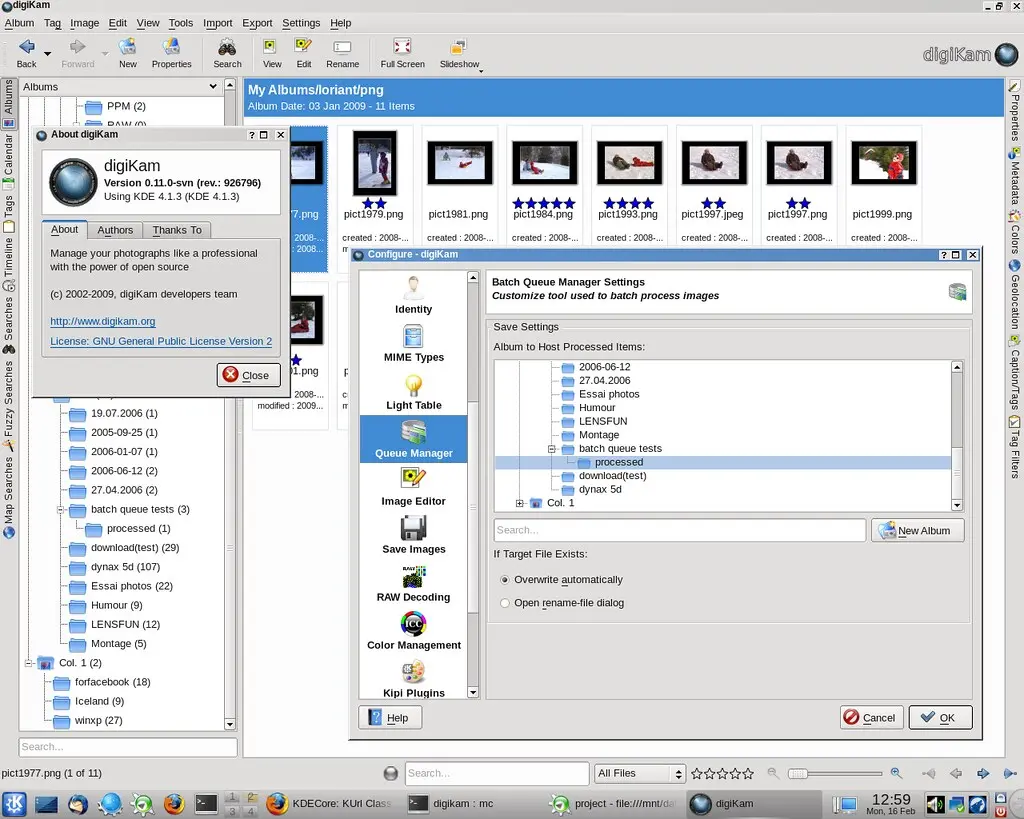Open the Metadata right sidebar tab
This screenshot has height=819, width=1024.
(1014, 176)
